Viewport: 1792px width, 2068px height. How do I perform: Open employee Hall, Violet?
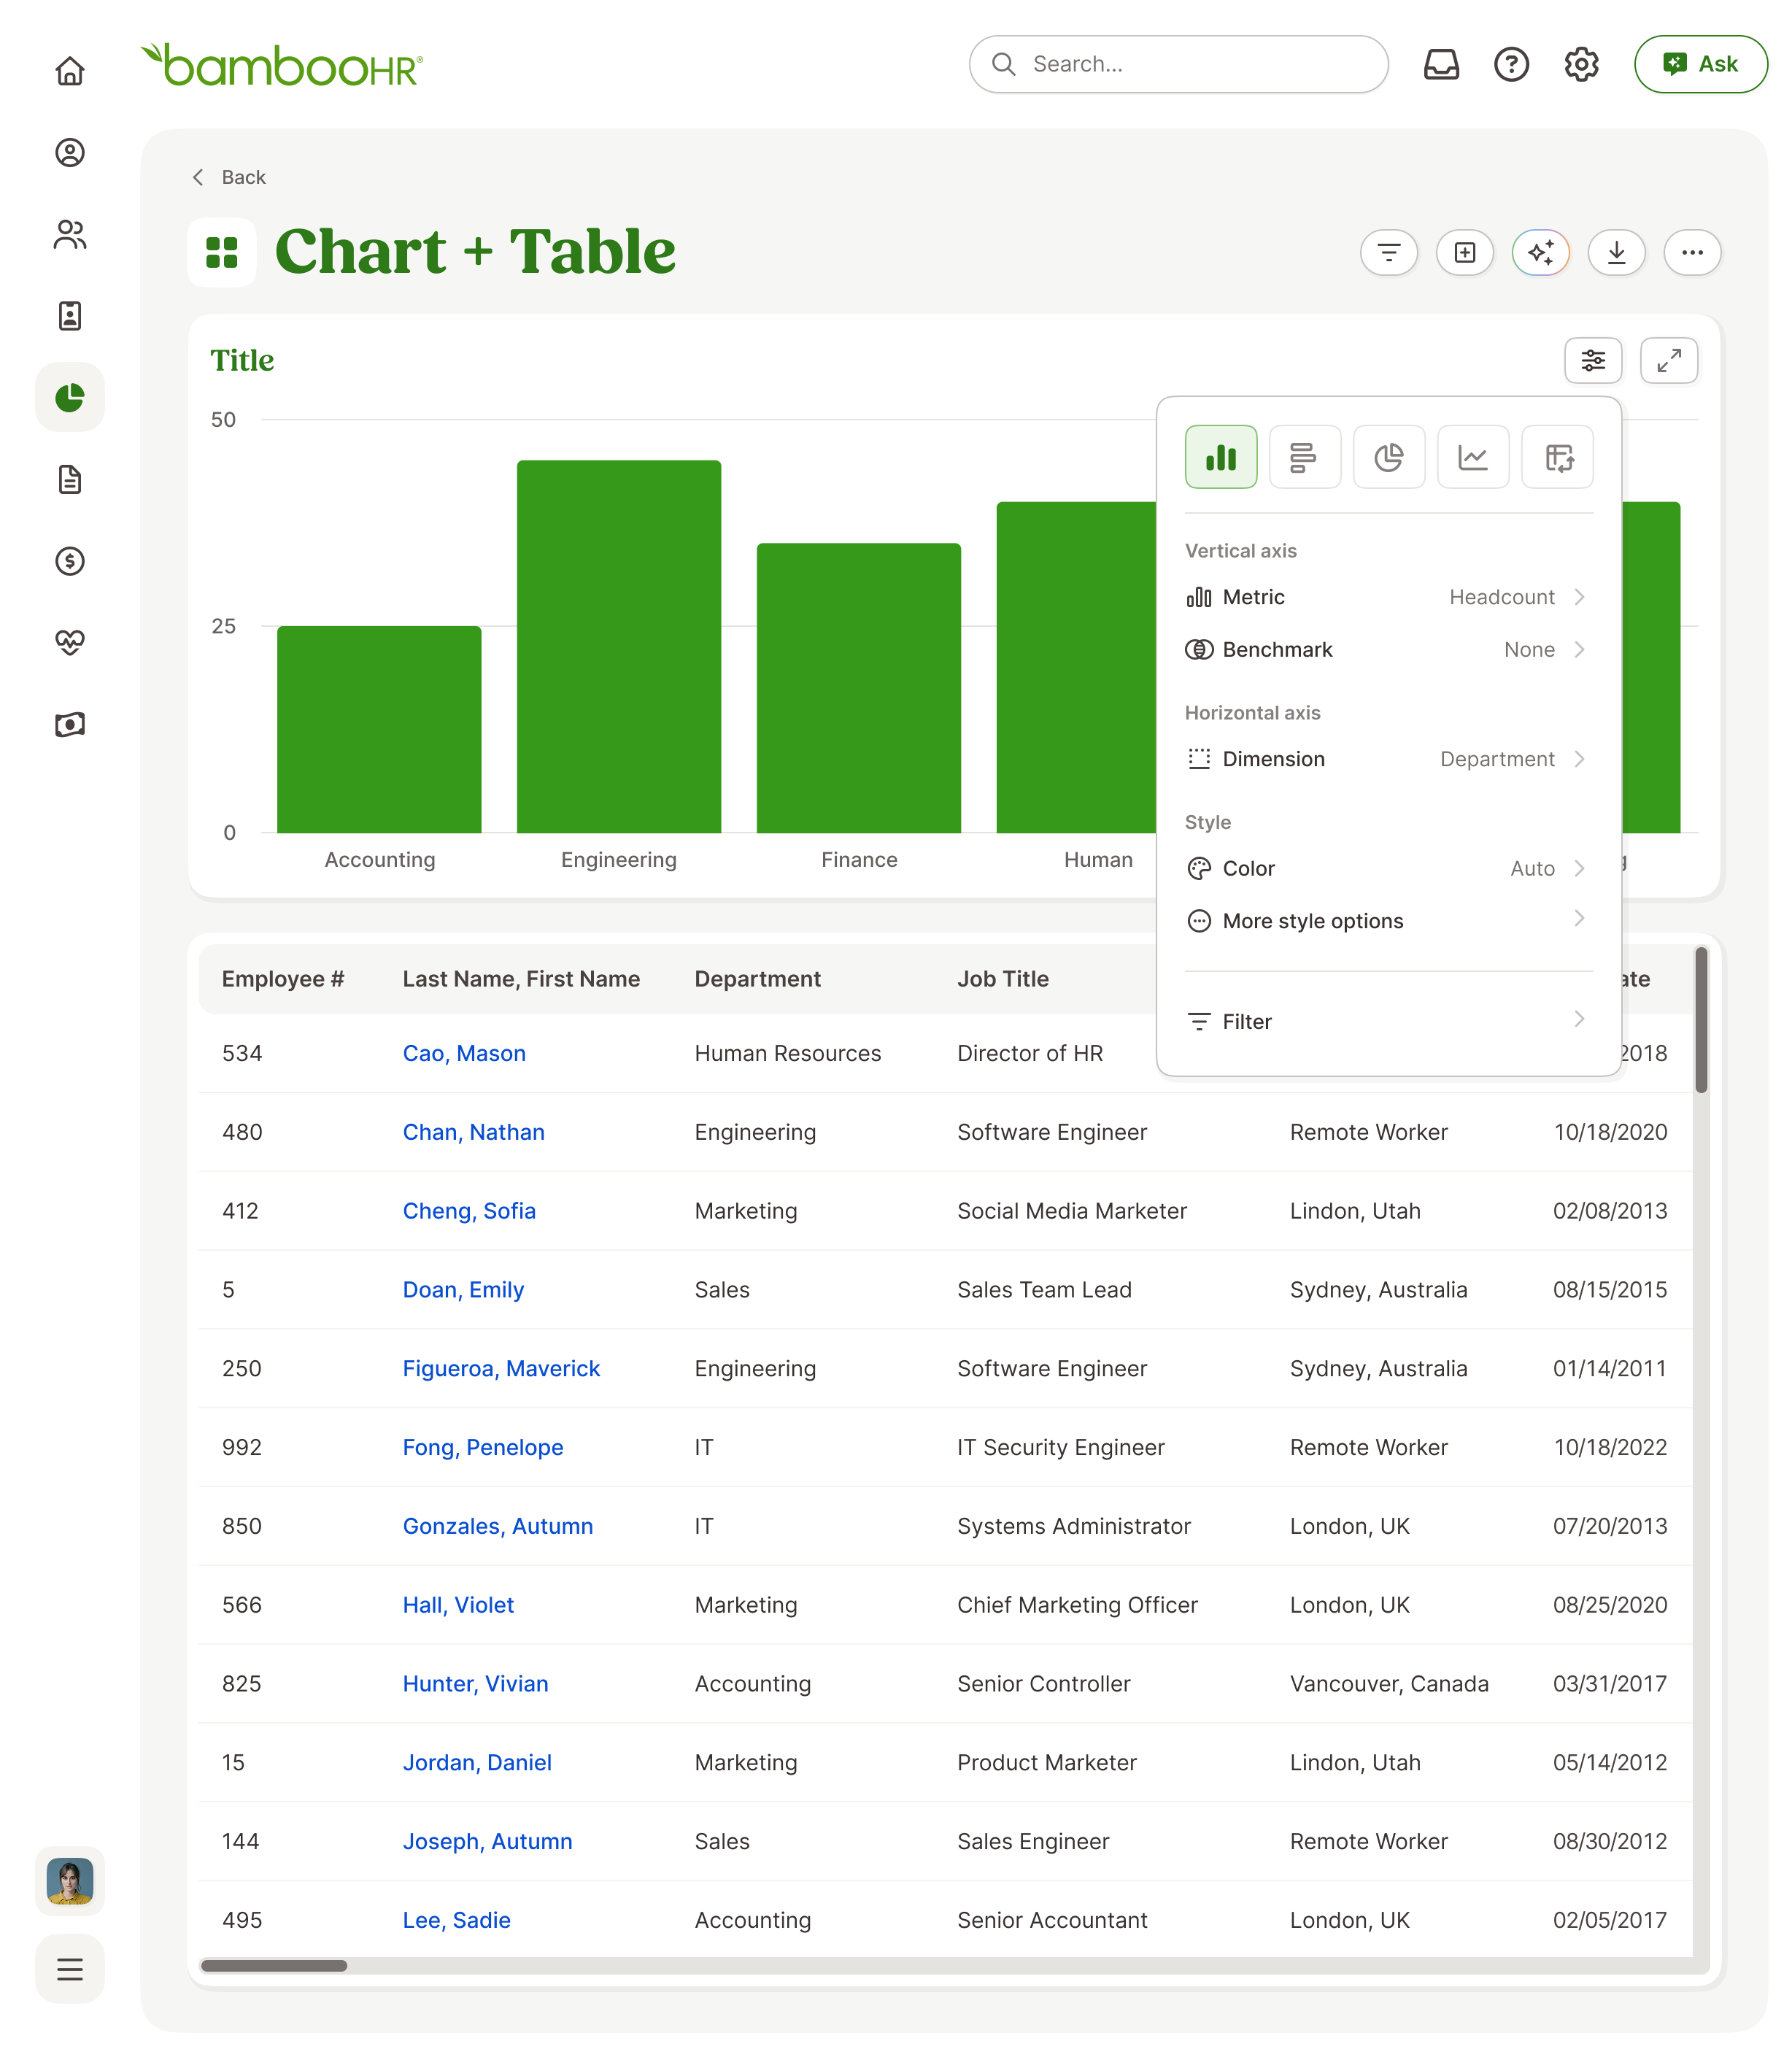[458, 1605]
